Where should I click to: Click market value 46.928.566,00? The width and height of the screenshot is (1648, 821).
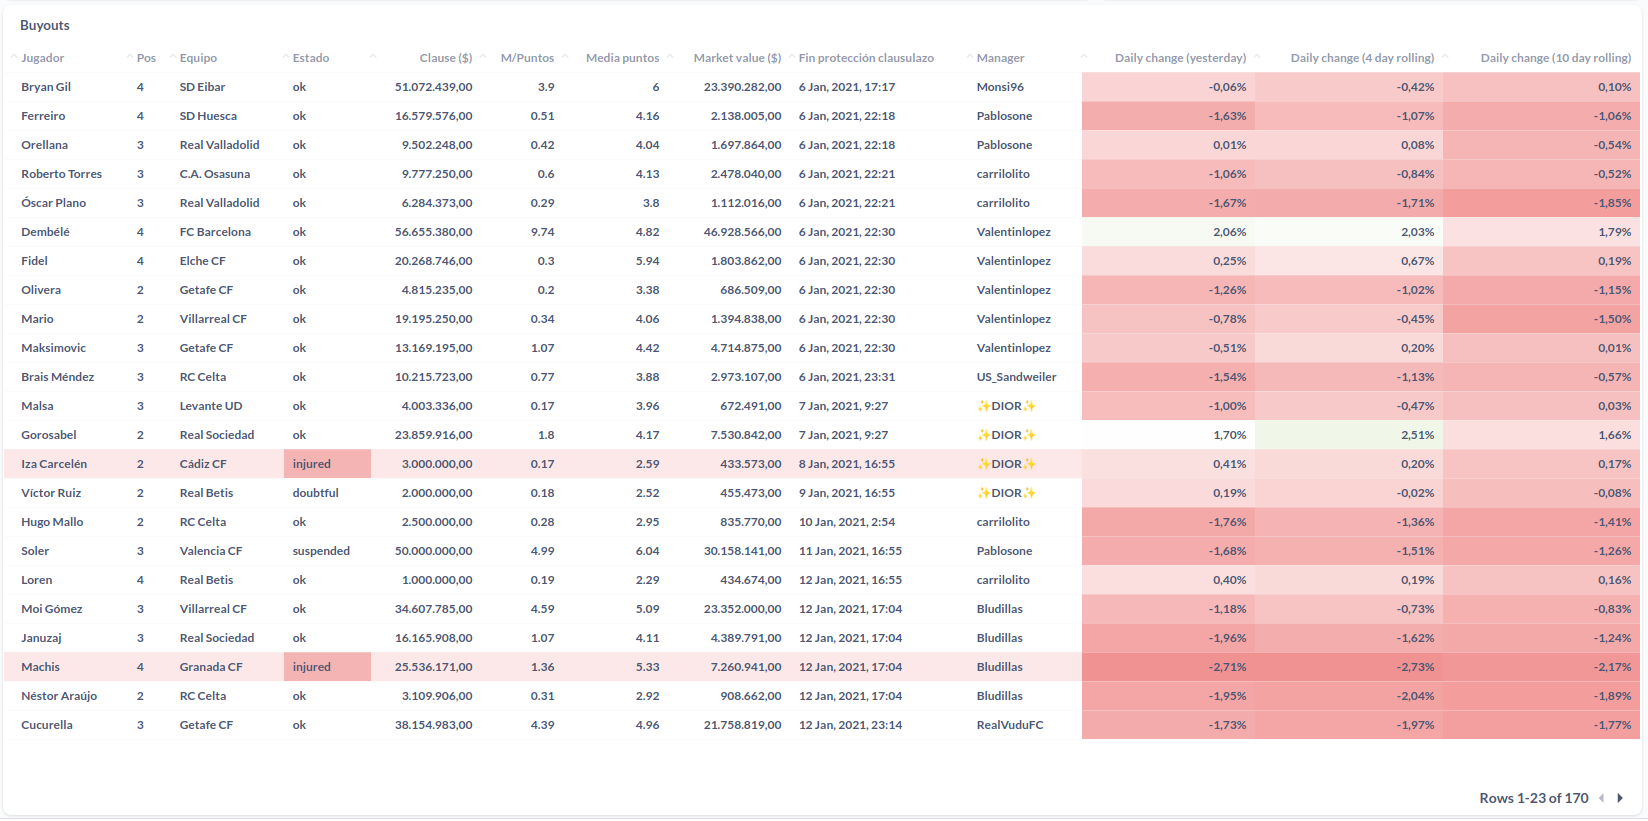[x=743, y=232]
